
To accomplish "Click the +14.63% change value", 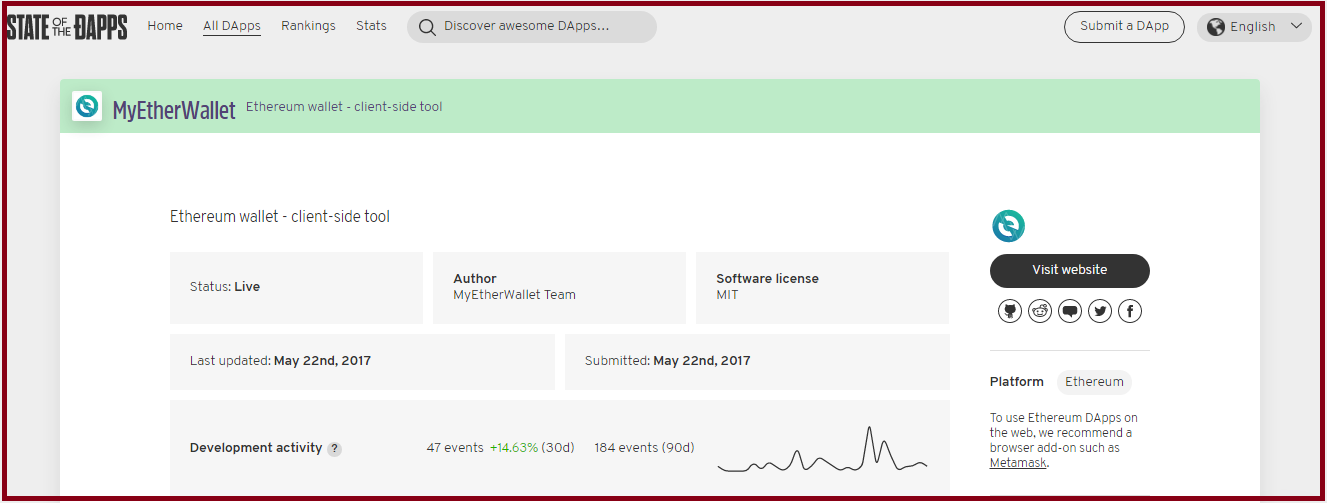I will click(x=514, y=448).
